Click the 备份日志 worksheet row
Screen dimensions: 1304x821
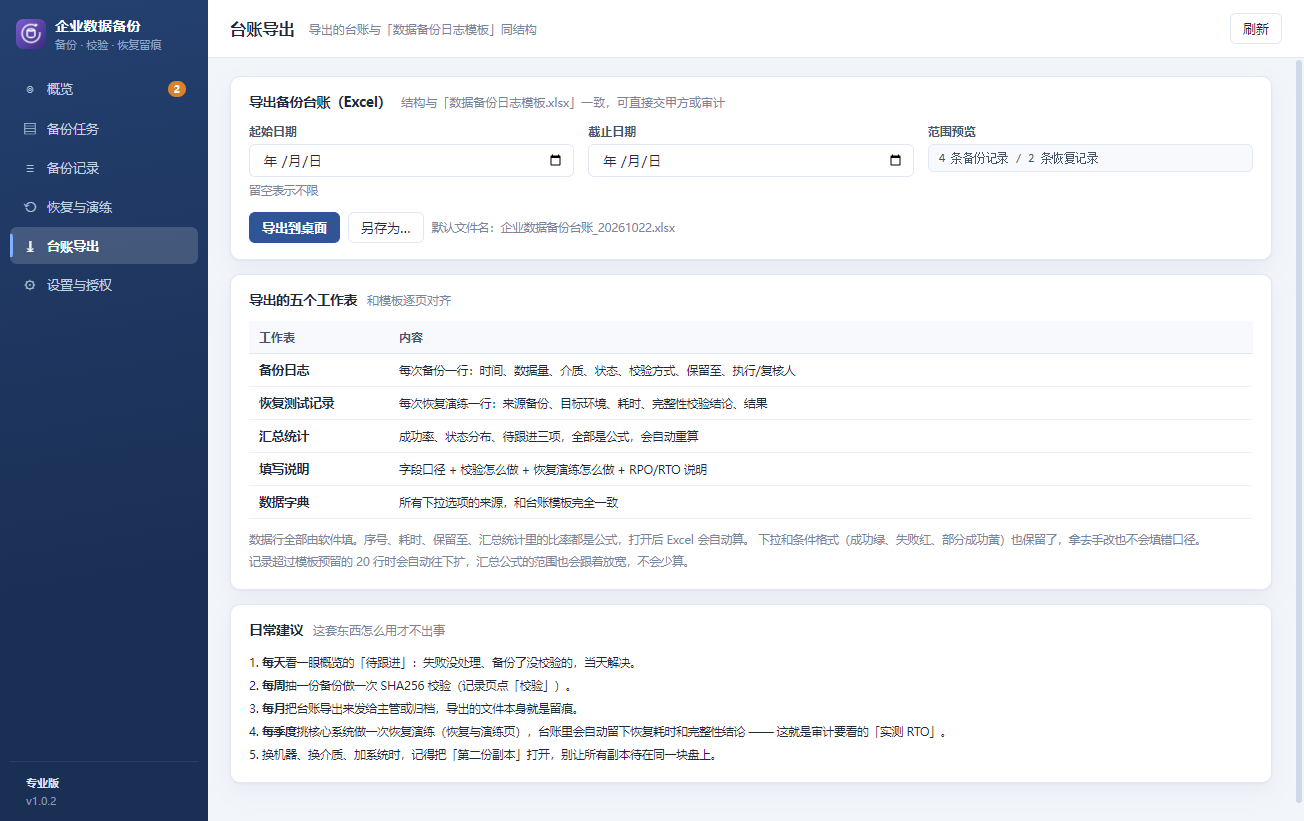pyautogui.click(x=751, y=371)
